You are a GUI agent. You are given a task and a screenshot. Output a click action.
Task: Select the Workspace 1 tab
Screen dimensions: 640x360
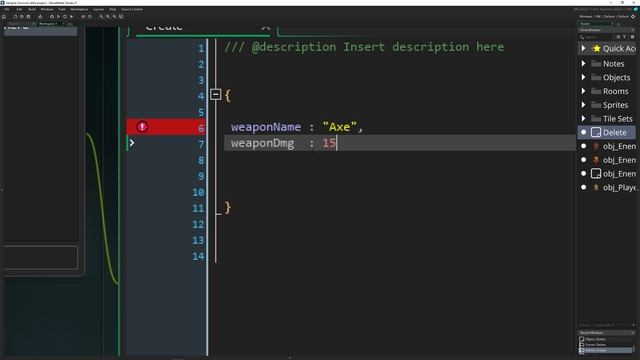[48, 24]
